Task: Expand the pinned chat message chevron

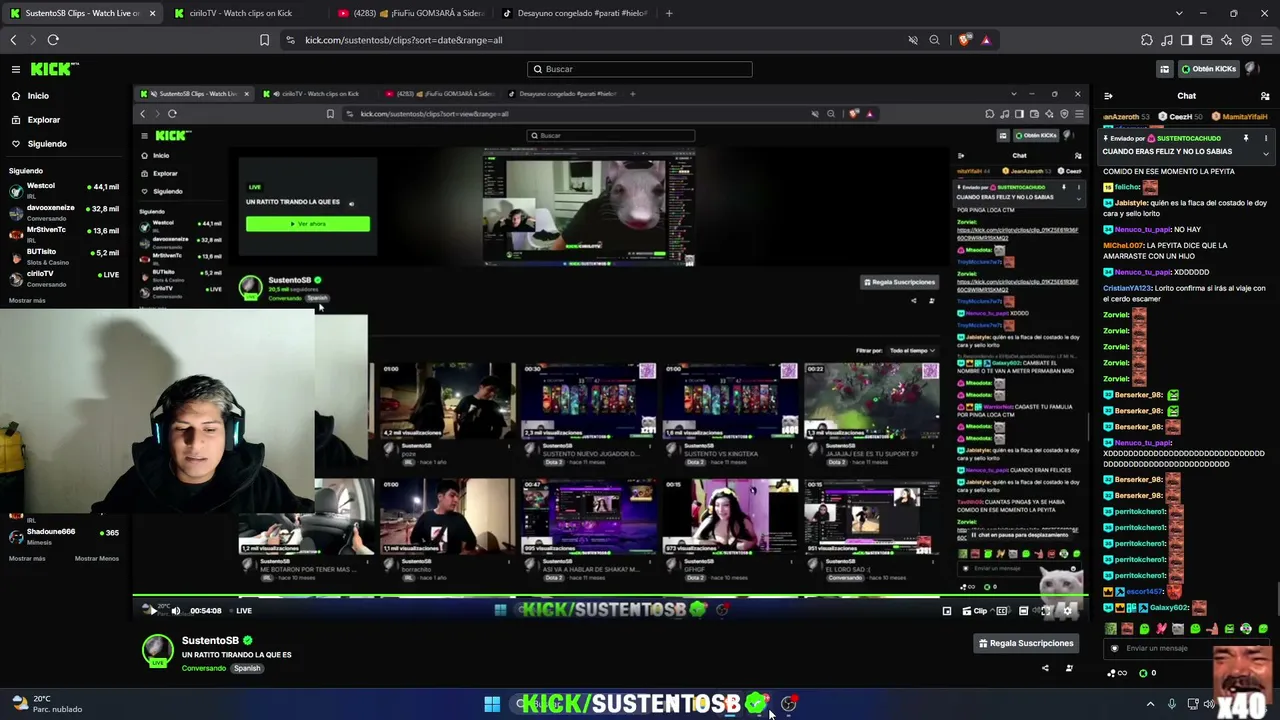Action: coord(1266,153)
